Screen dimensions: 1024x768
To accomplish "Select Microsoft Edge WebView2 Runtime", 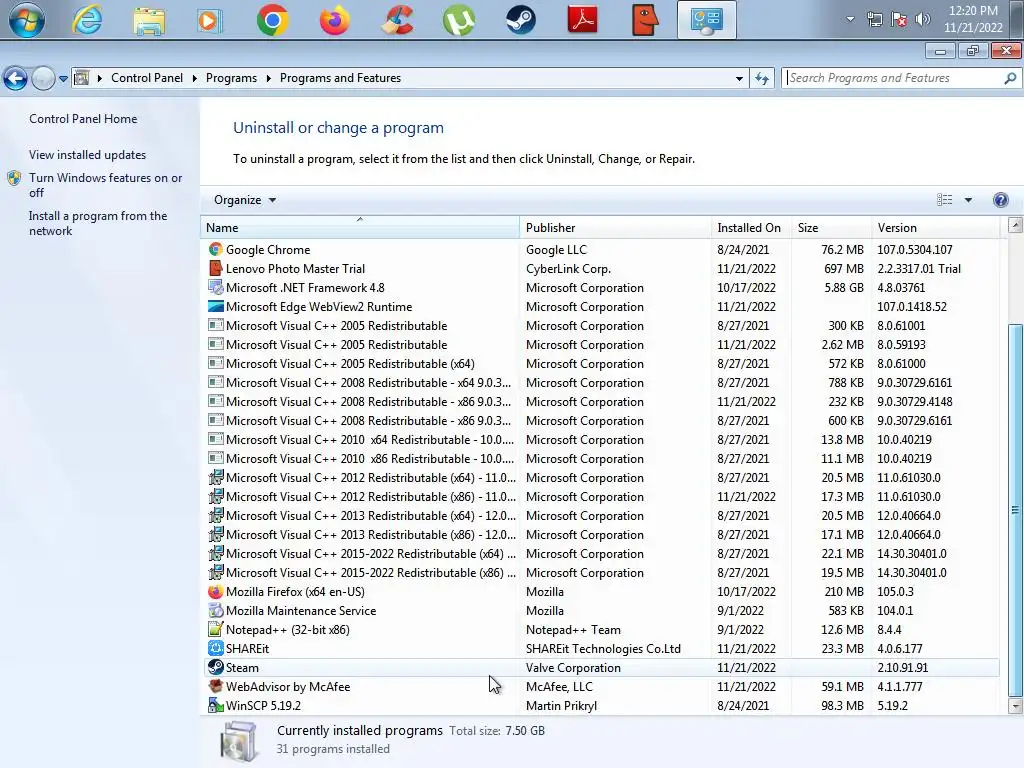I will click(600, 306).
